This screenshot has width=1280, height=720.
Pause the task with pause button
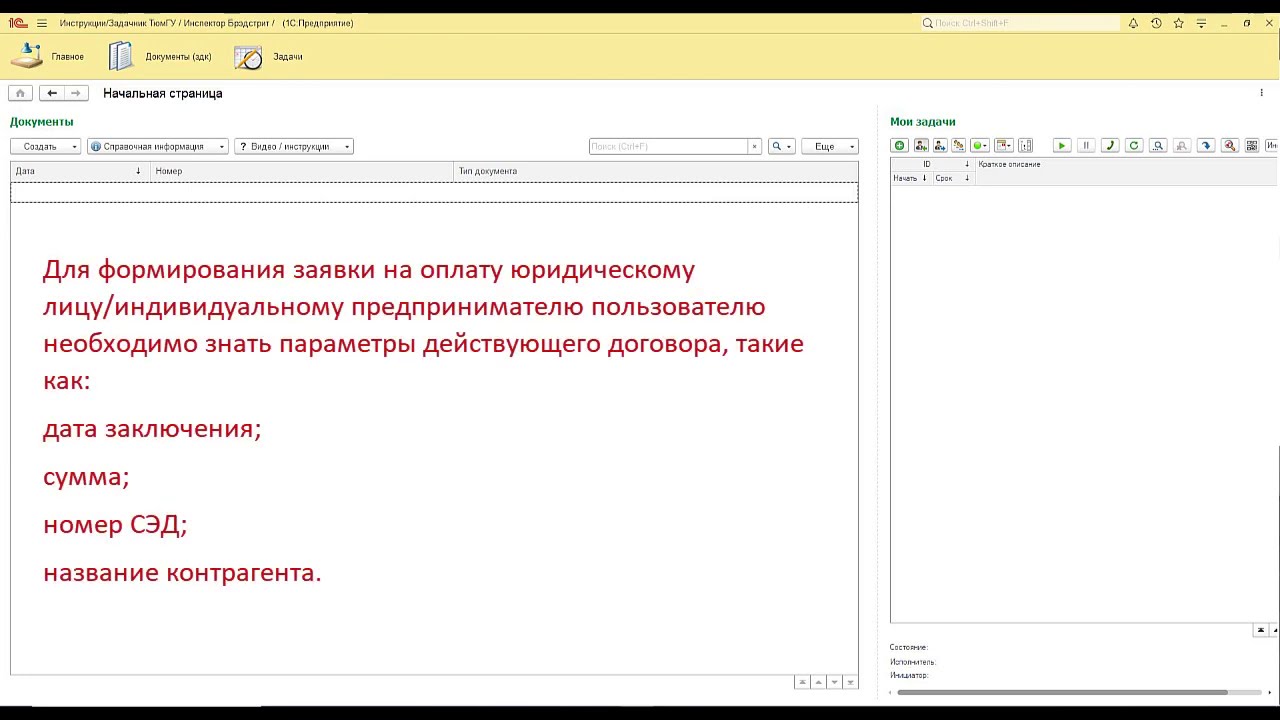click(x=1086, y=146)
